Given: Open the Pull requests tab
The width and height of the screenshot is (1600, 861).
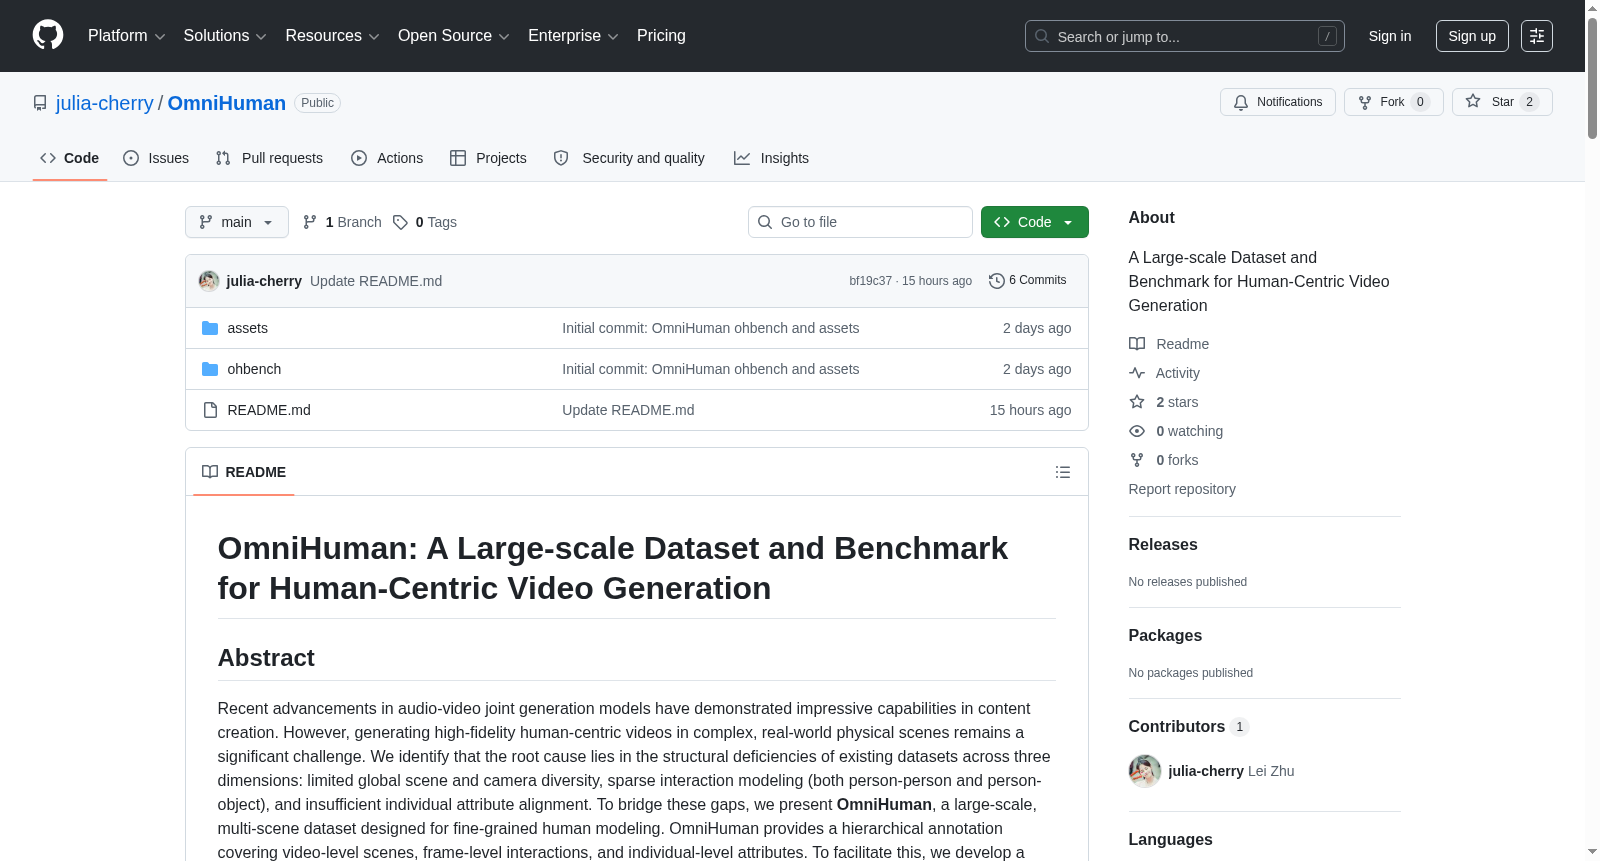Looking at the screenshot, I should 269,158.
